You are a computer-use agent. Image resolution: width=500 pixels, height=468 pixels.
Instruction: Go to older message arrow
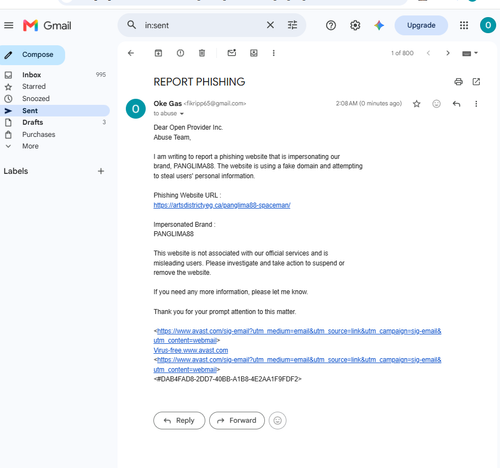point(448,53)
